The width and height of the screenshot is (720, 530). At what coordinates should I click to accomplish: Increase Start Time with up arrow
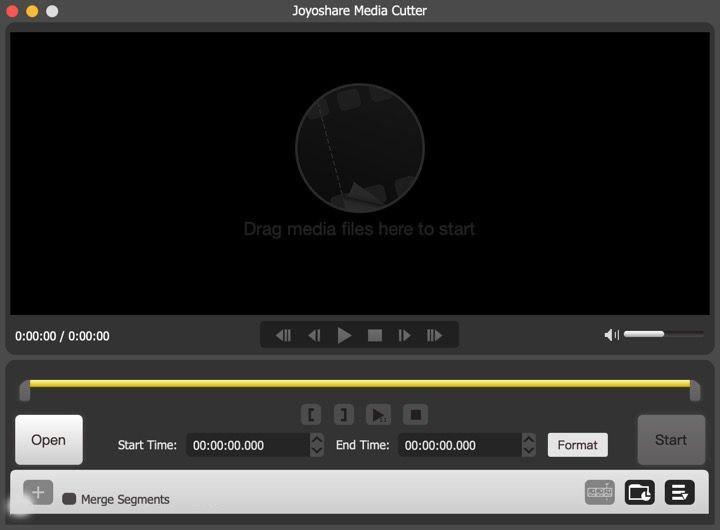coord(316,439)
